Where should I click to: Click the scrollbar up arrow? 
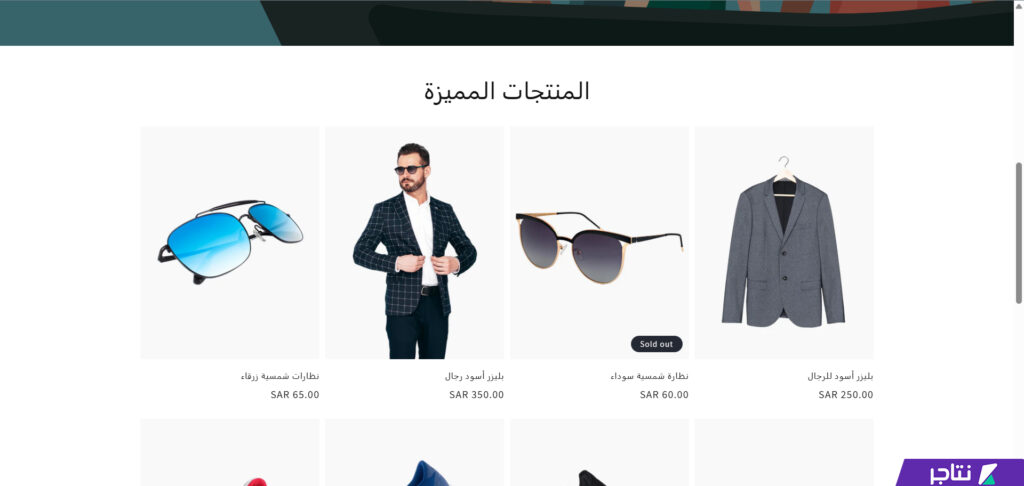pyautogui.click(x=1019, y=5)
